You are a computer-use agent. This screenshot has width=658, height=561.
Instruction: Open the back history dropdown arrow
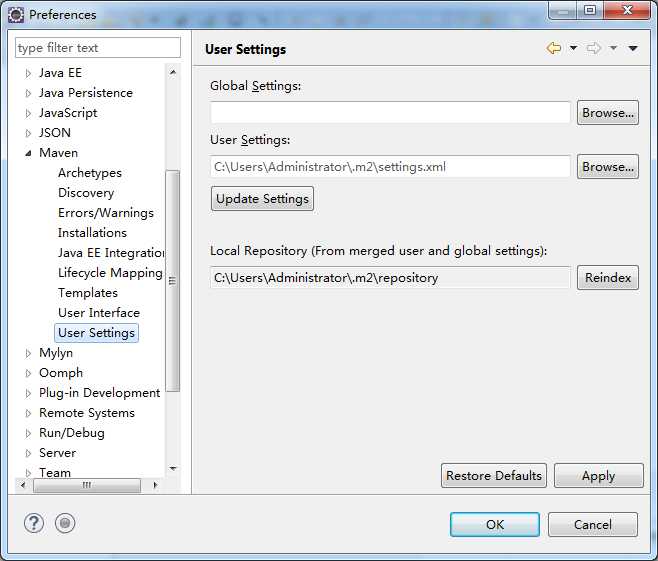pyautogui.click(x=573, y=48)
